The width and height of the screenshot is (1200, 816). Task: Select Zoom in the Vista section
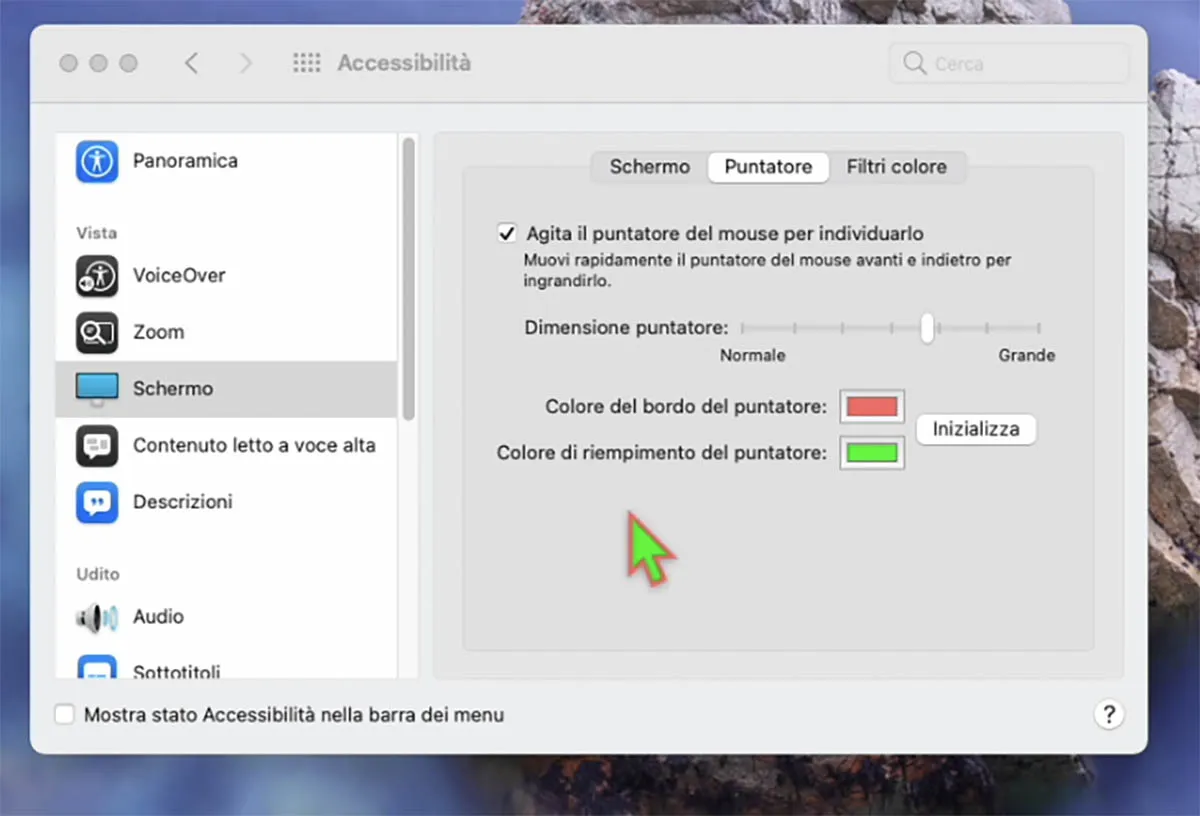point(96,332)
